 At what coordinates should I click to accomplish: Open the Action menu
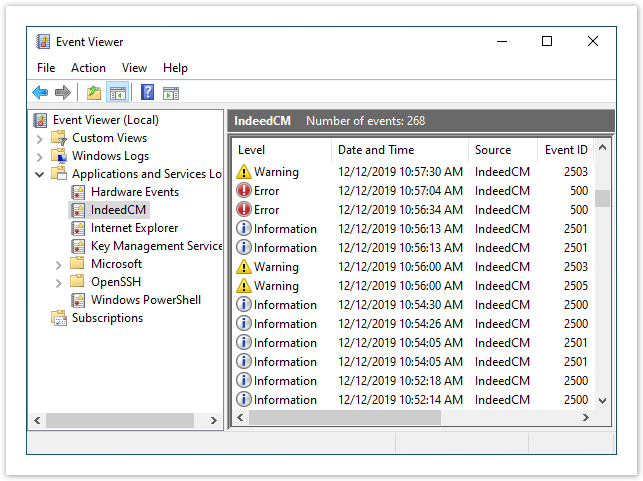(88, 68)
